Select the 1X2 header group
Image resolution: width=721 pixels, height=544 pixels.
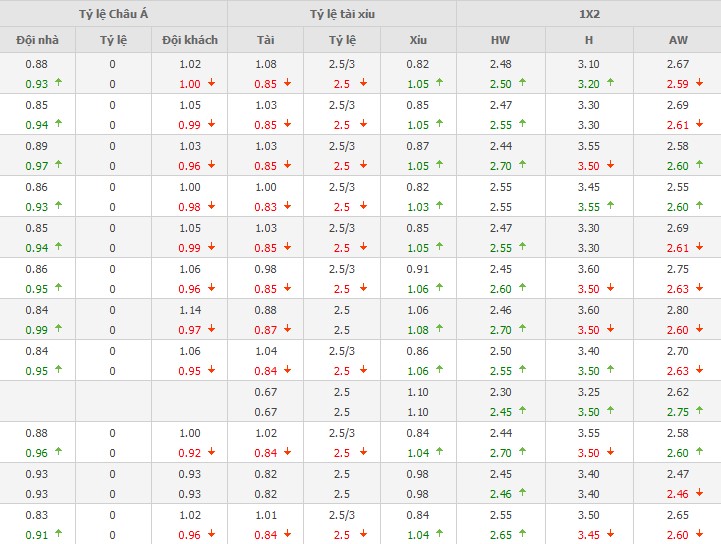[x=588, y=14]
